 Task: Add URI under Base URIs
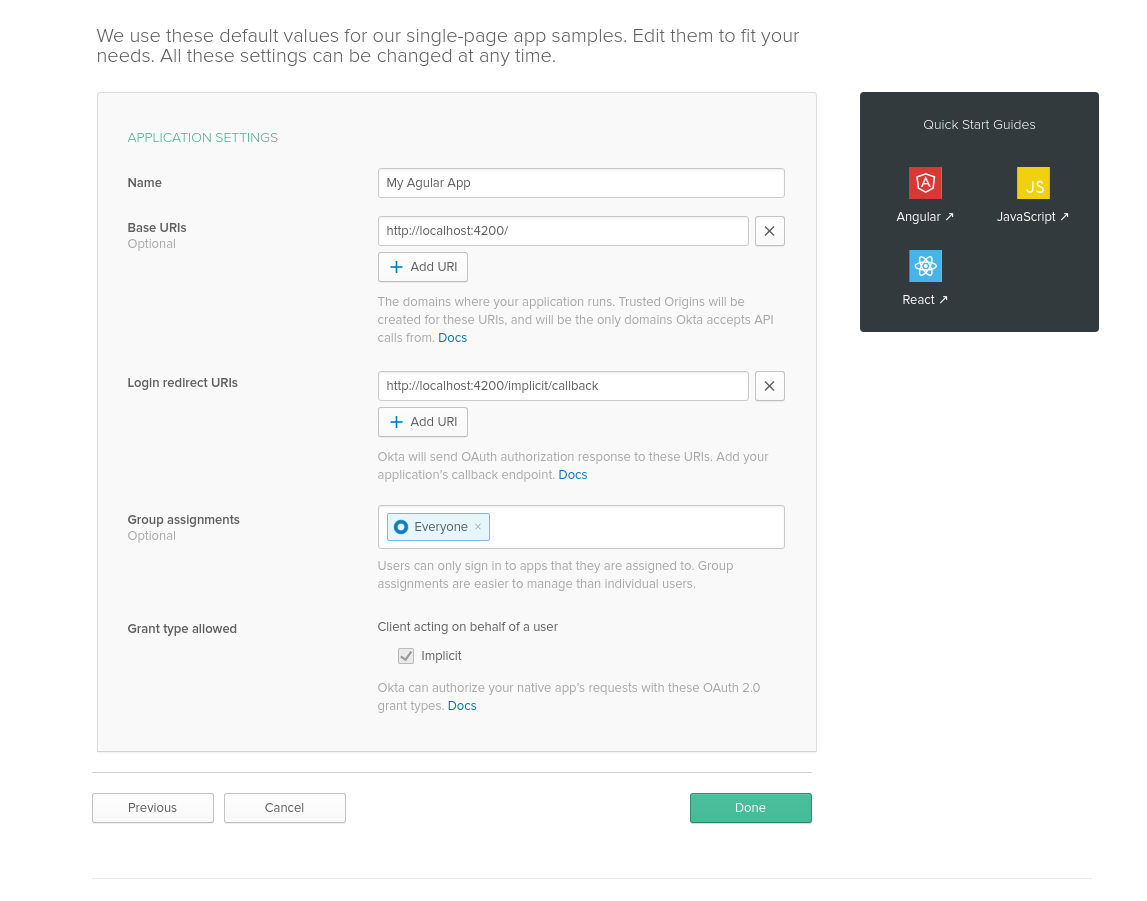[422, 267]
